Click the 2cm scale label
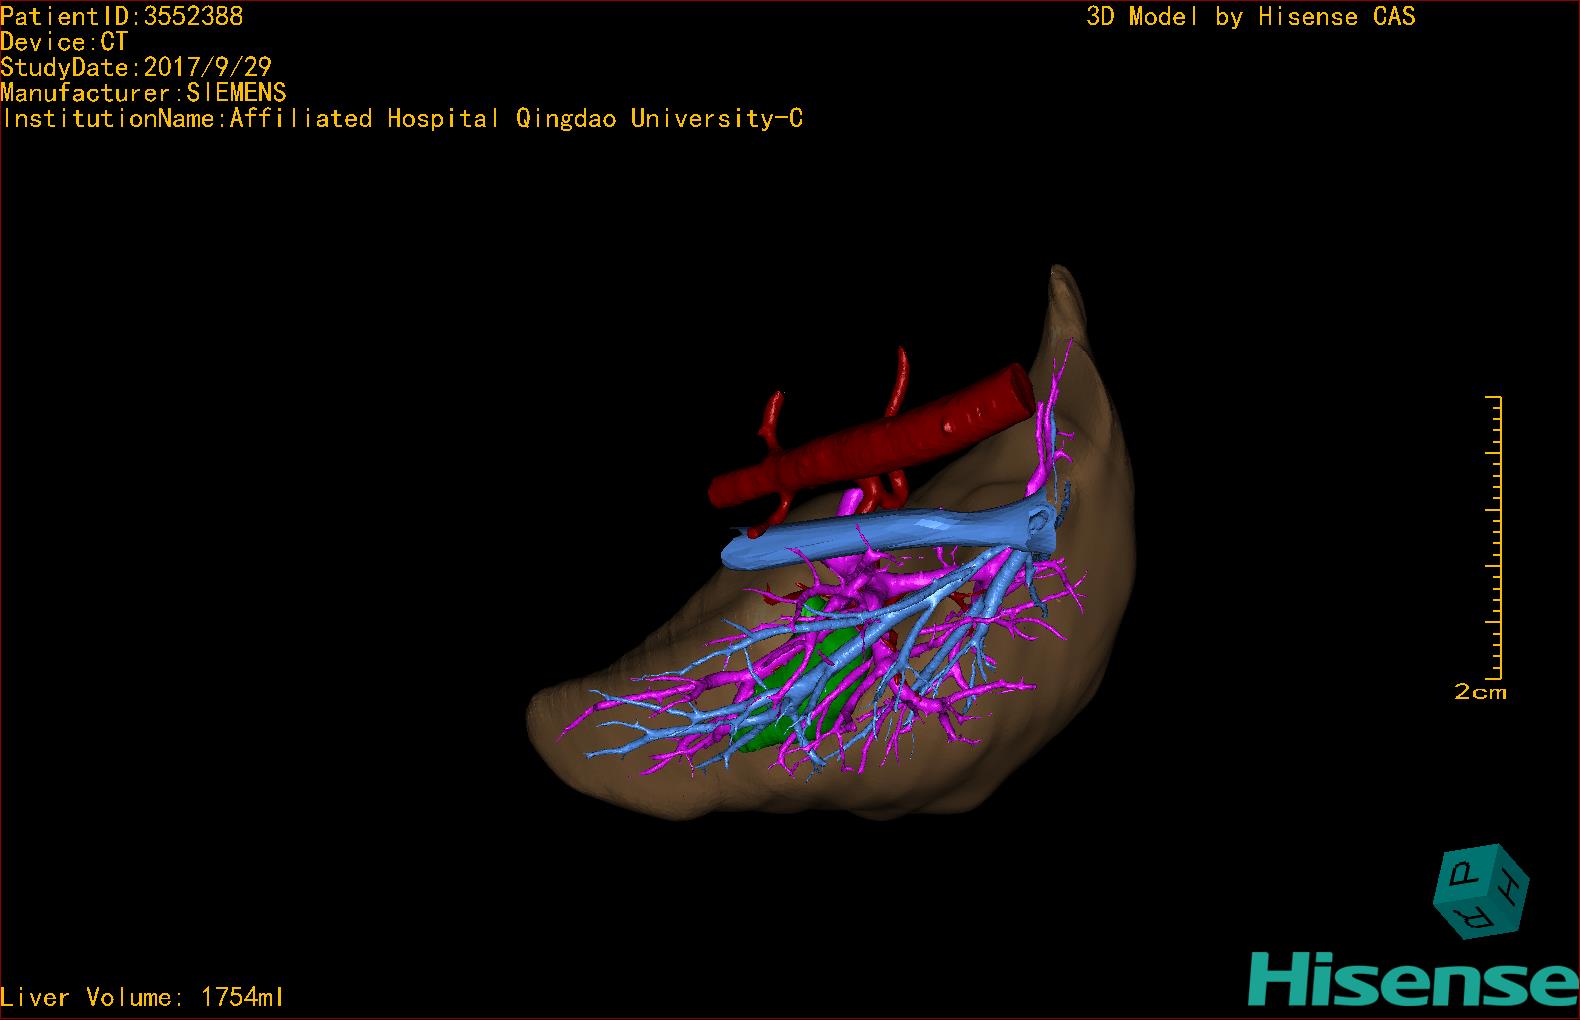Viewport: 1580px width, 1020px height. coord(1480,692)
